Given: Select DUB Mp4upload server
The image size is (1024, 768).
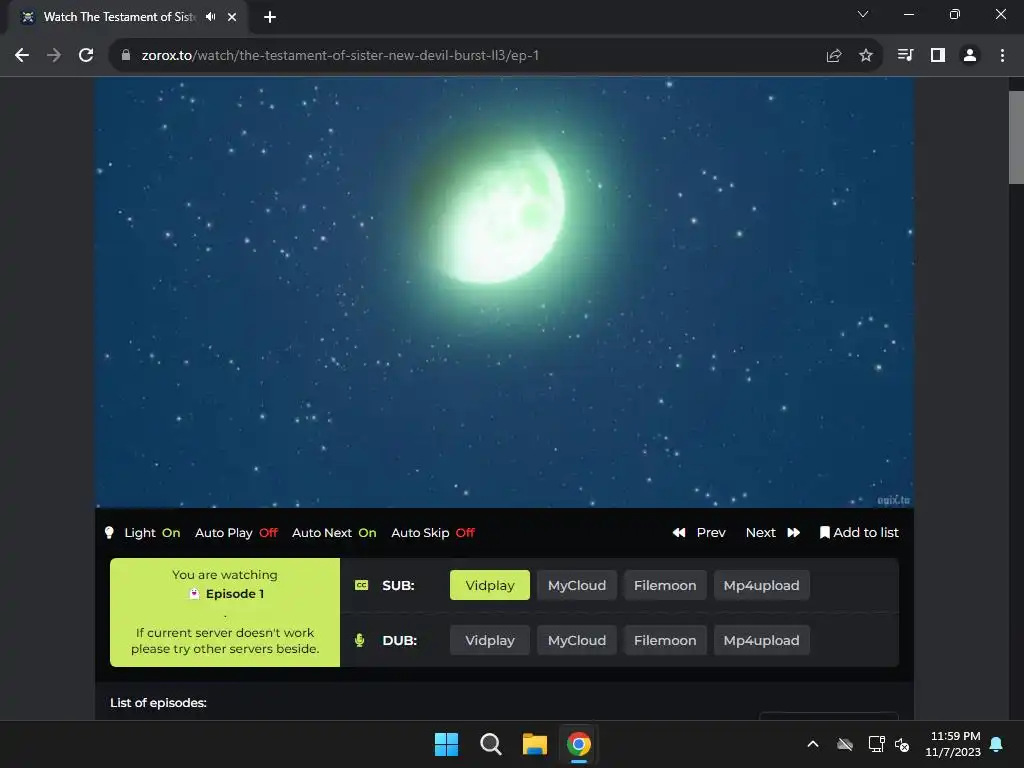Looking at the screenshot, I should point(761,640).
